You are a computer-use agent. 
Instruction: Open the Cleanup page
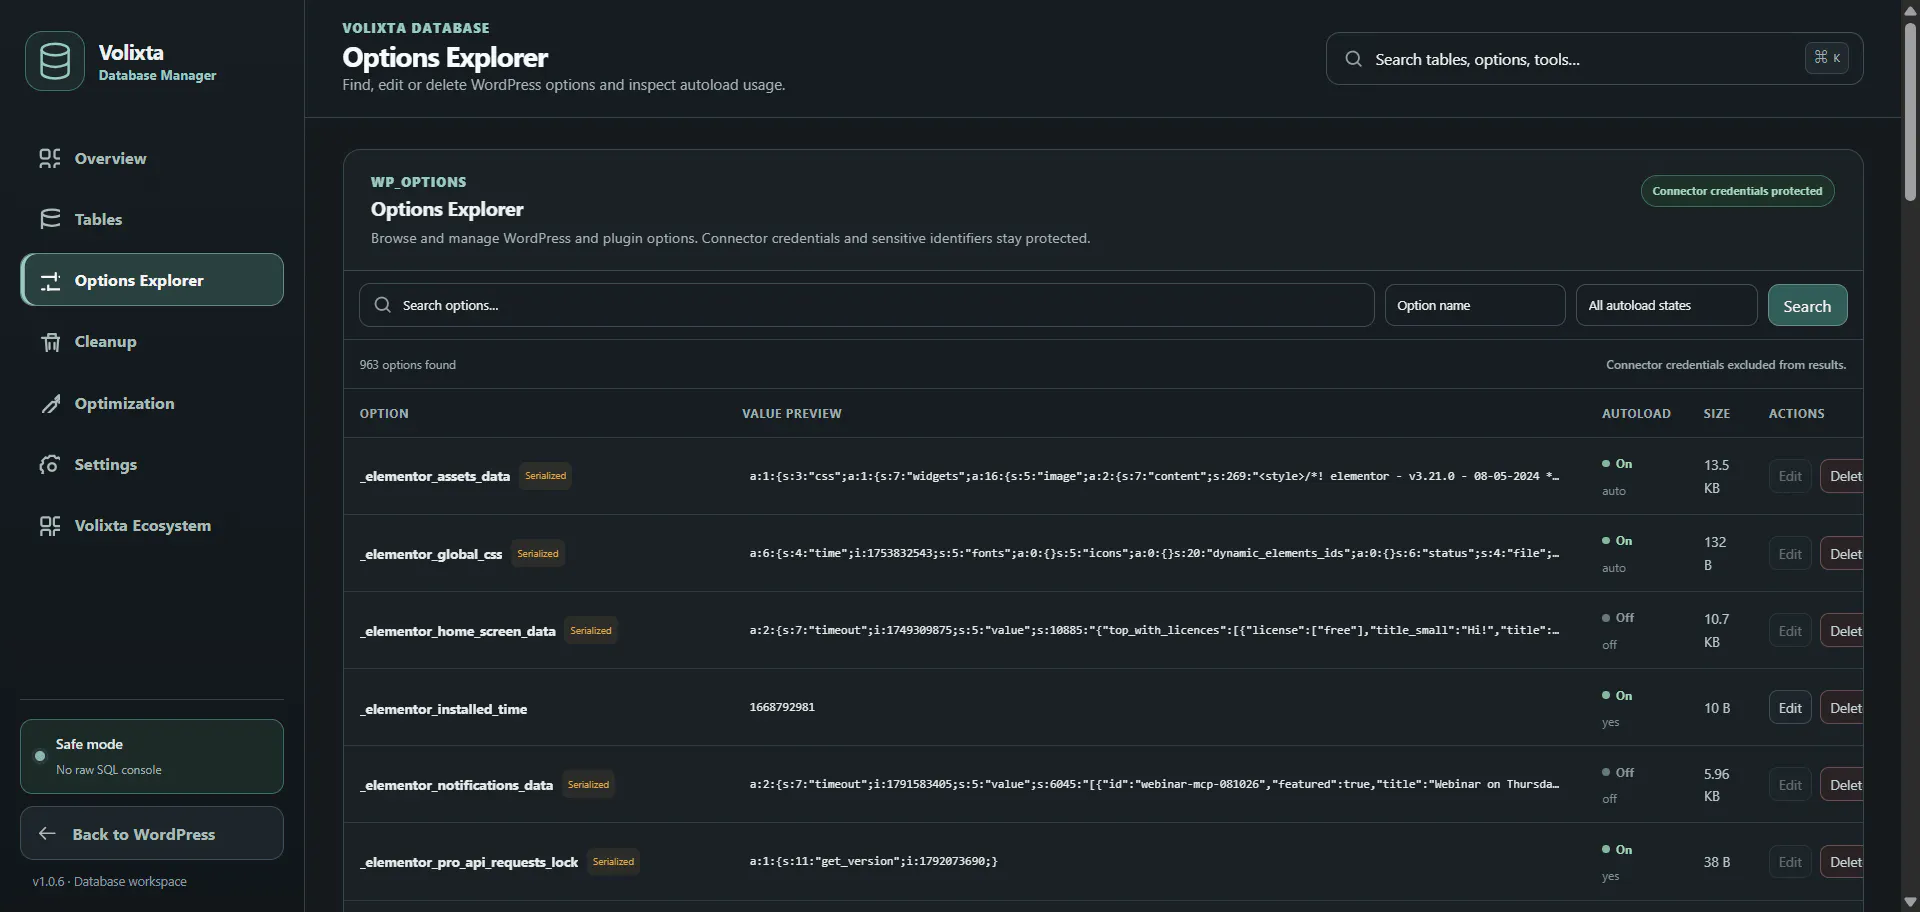coord(152,342)
